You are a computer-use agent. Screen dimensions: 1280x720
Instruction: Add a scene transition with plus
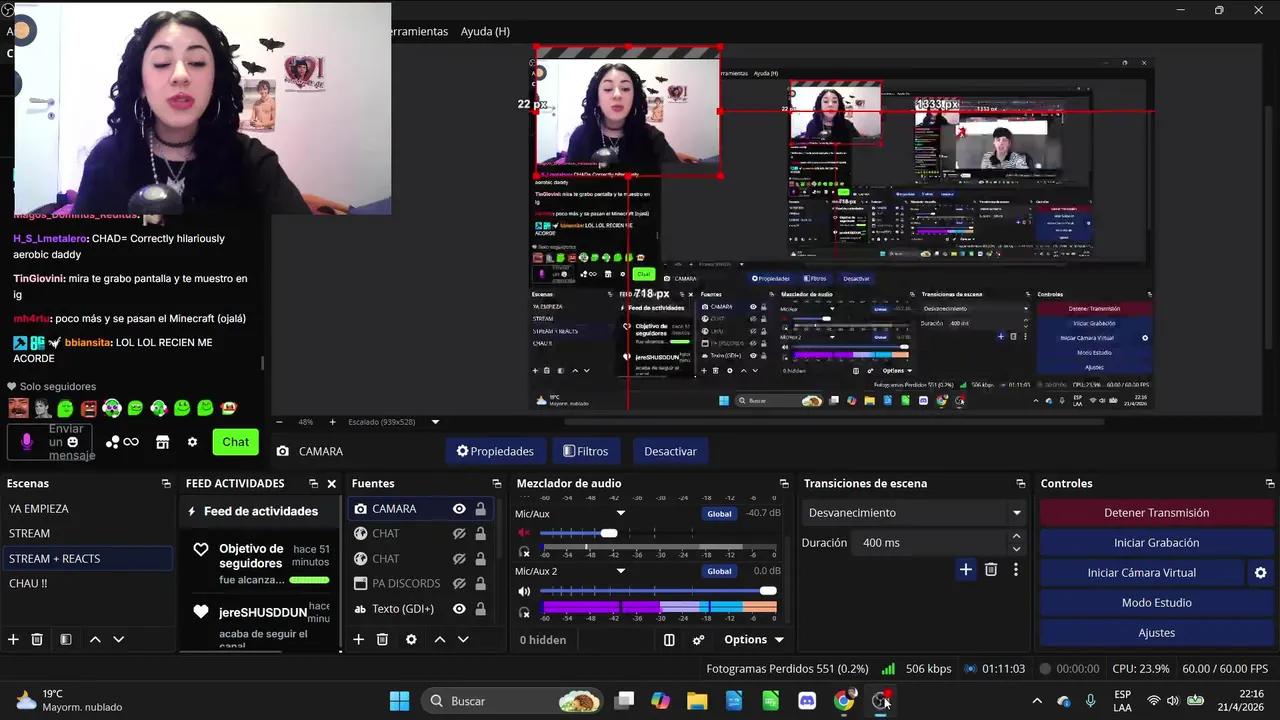965,569
